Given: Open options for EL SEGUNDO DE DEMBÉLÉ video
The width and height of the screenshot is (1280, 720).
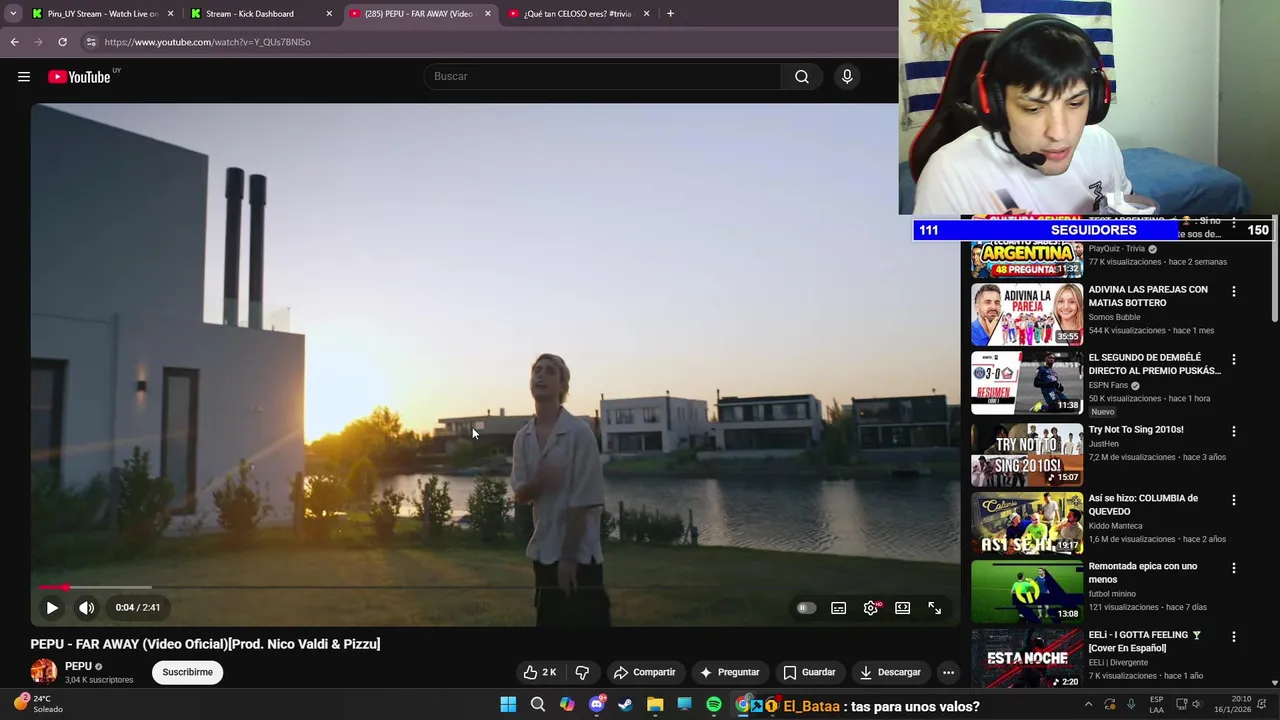Looking at the screenshot, I should click(1234, 360).
